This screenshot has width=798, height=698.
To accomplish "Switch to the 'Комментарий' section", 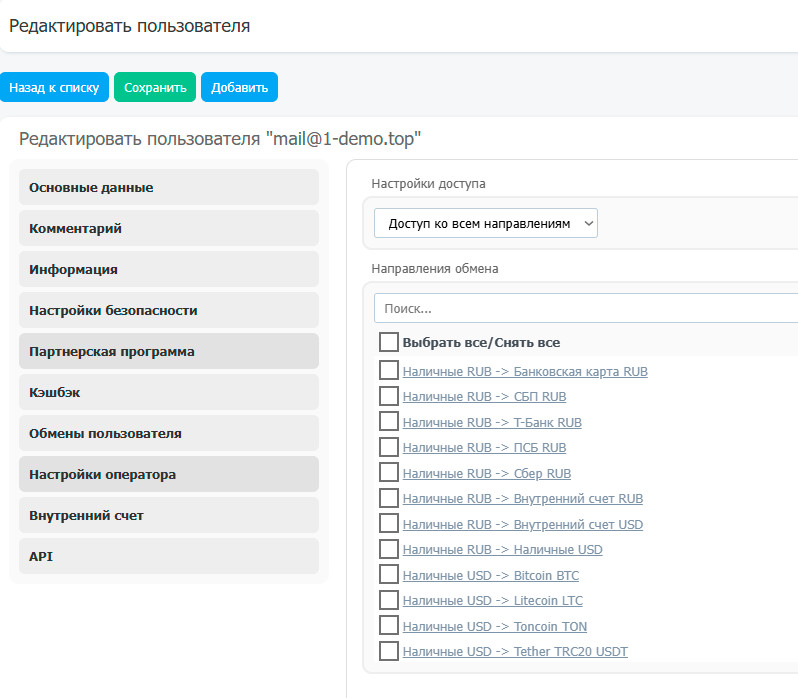I will coord(168,228).
